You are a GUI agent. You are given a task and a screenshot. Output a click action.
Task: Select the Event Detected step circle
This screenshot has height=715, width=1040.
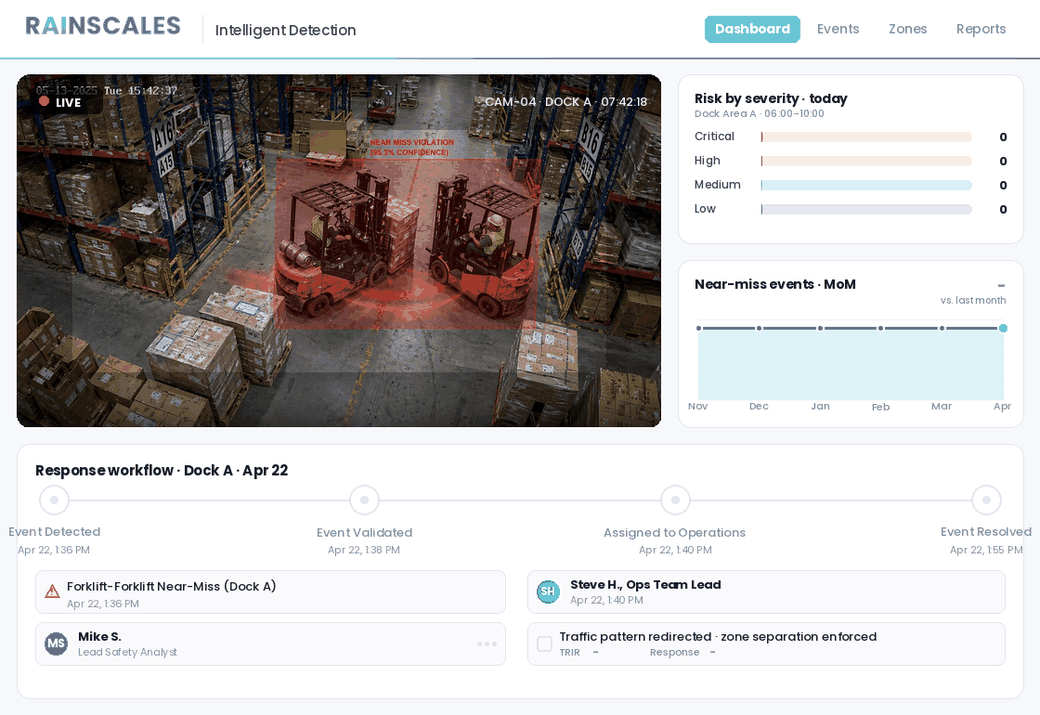click(54, 500)
